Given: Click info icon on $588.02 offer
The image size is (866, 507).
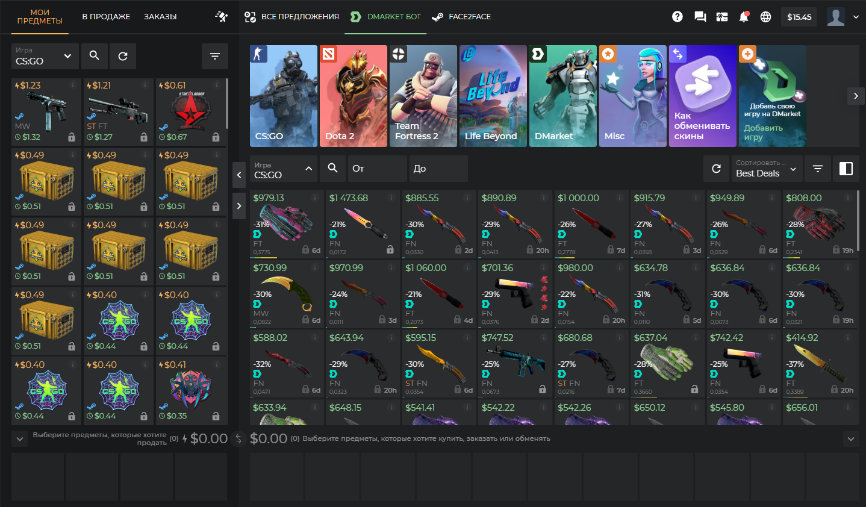Looking at the screenshot, I should (315, 337).
